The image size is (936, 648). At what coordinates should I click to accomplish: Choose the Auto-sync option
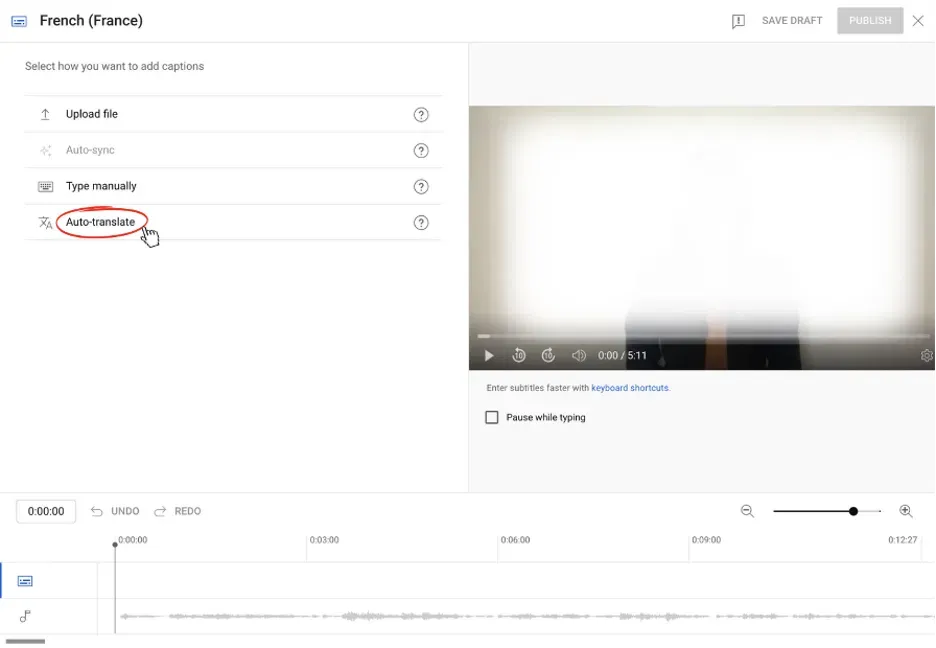[x=233, y=150]
